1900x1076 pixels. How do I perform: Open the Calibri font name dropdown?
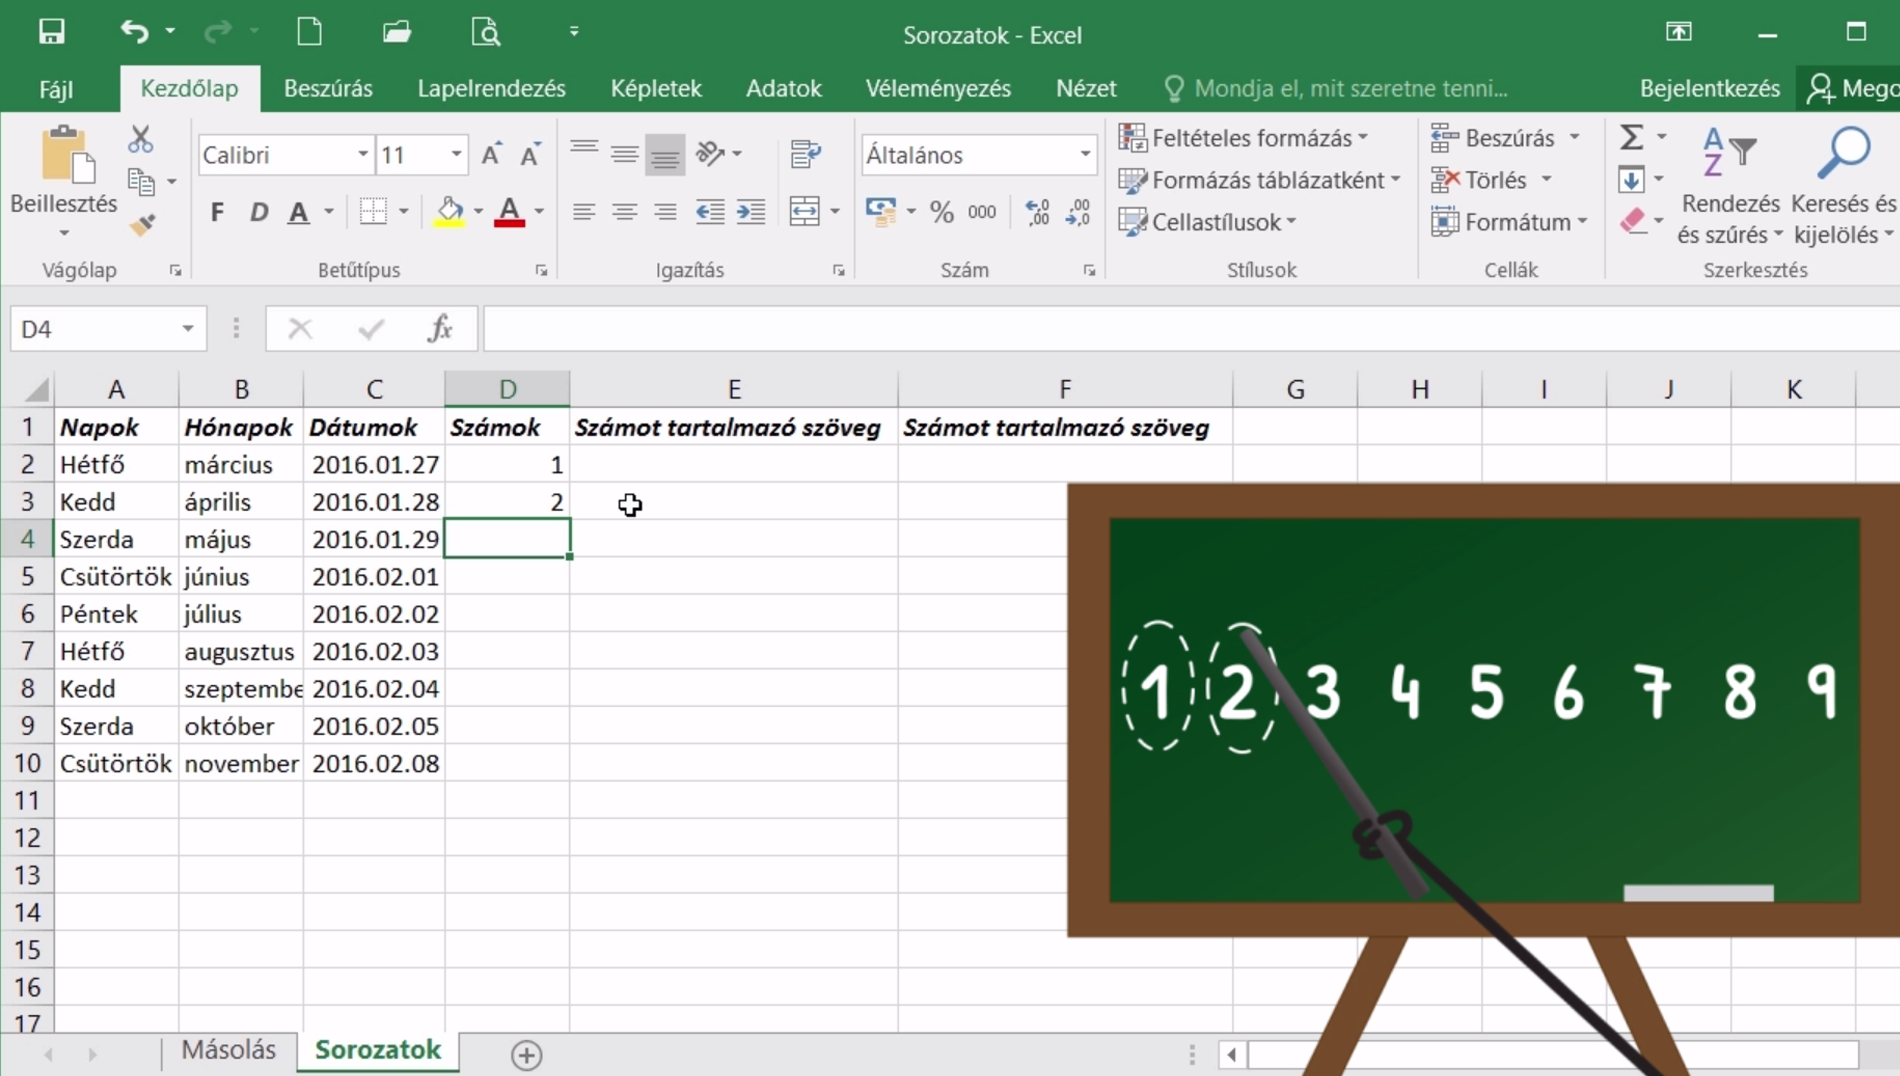click(363, 155)
